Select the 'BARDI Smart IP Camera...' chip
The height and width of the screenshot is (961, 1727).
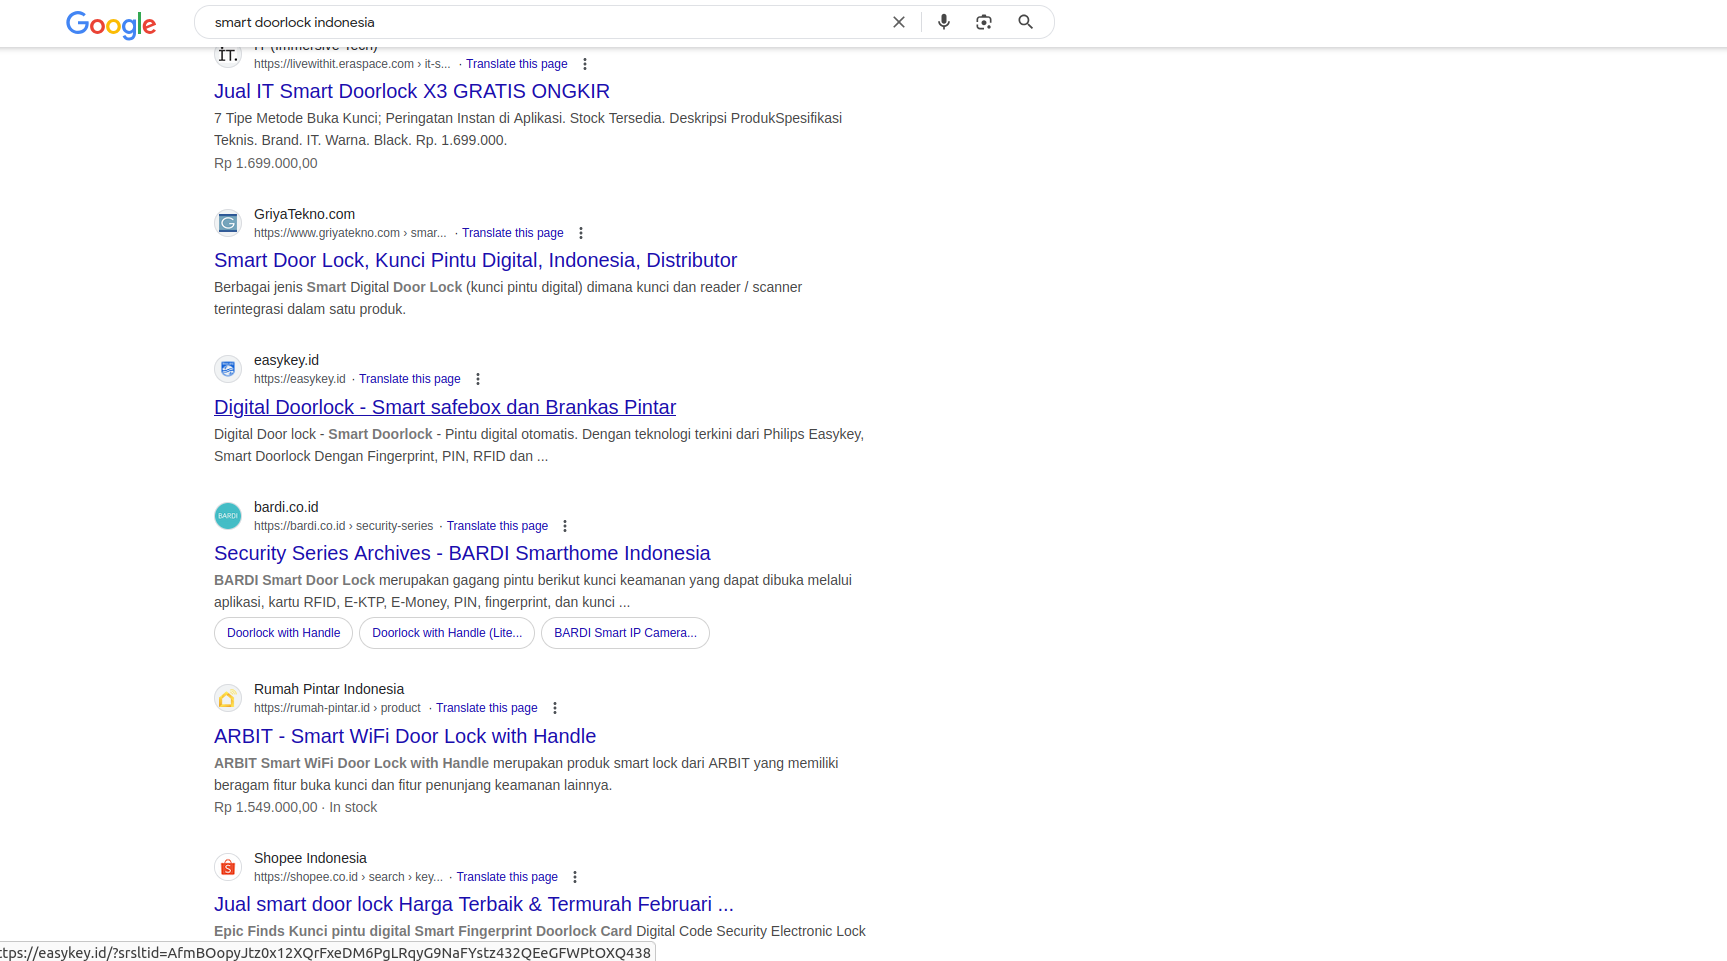tap(625, 633)
